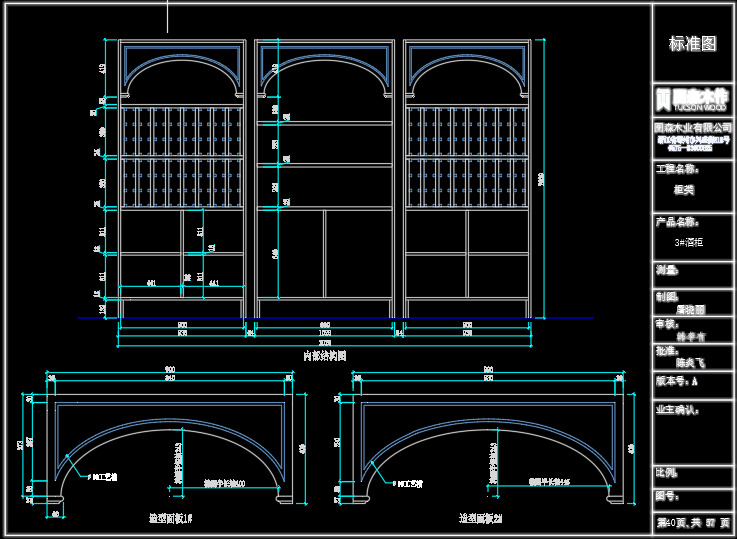Click the ellipse major semi-axis 400 label
Image resolution: width=737 pixels, height=539 pixels.
tap(224, 483)
